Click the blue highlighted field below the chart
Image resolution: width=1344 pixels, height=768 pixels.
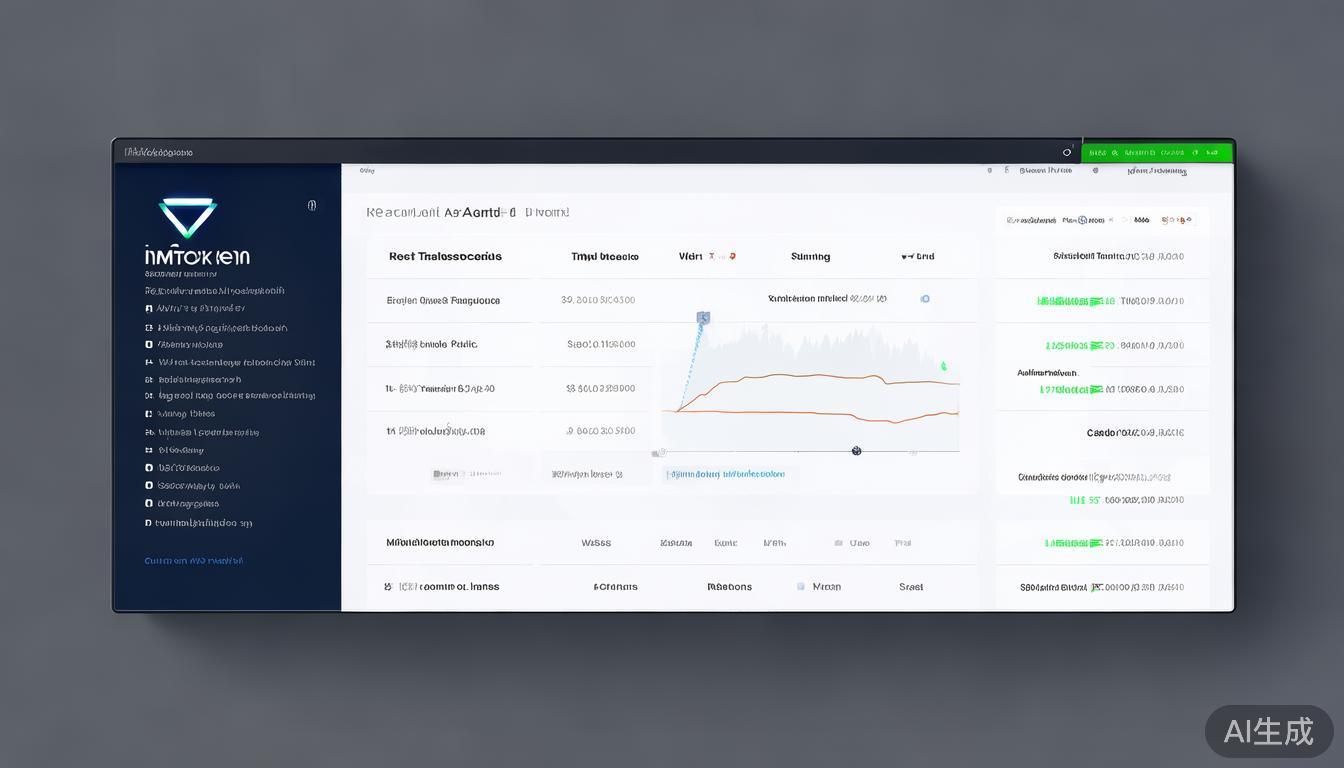coord(726,474)
